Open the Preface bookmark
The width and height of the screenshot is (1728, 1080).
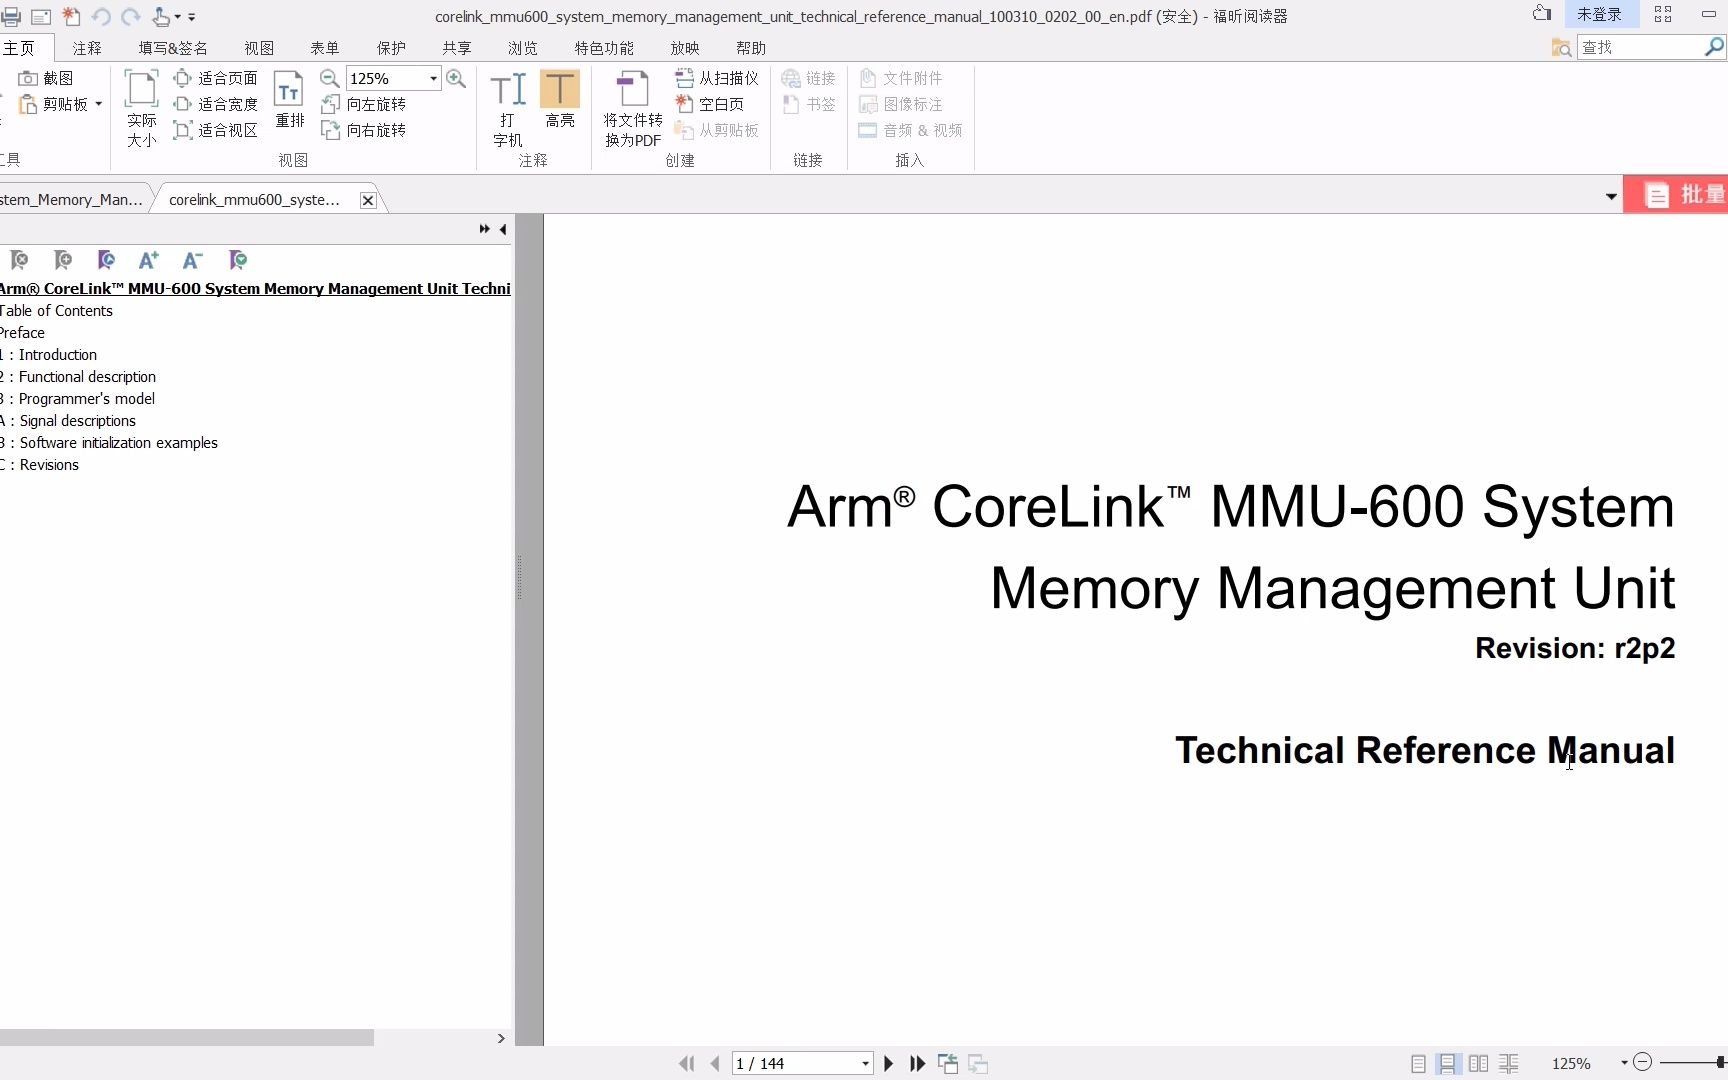22,333
